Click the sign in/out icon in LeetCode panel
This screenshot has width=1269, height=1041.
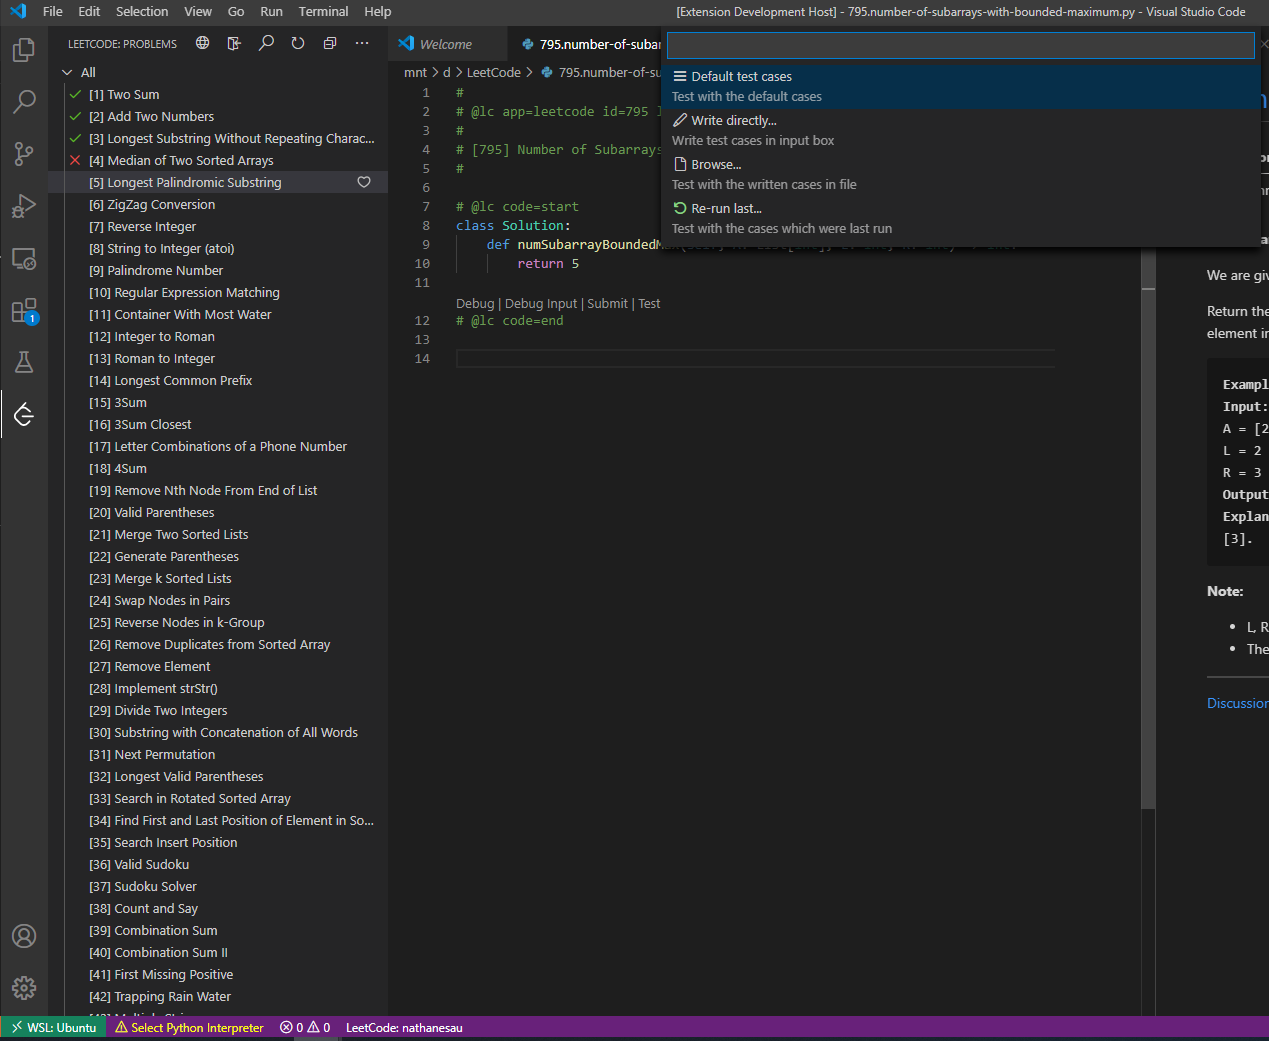pyautogui.click(x=234, y=43)
